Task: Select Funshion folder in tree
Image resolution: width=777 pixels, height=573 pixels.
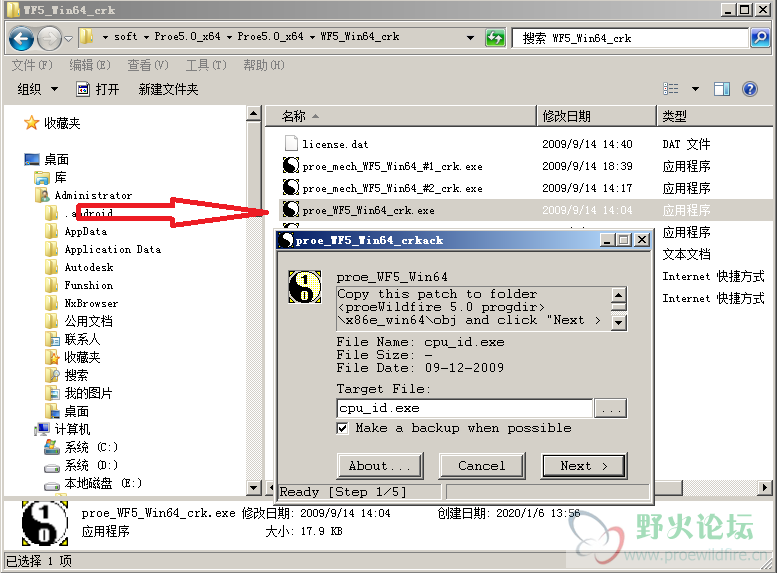Action: point(79,285)
